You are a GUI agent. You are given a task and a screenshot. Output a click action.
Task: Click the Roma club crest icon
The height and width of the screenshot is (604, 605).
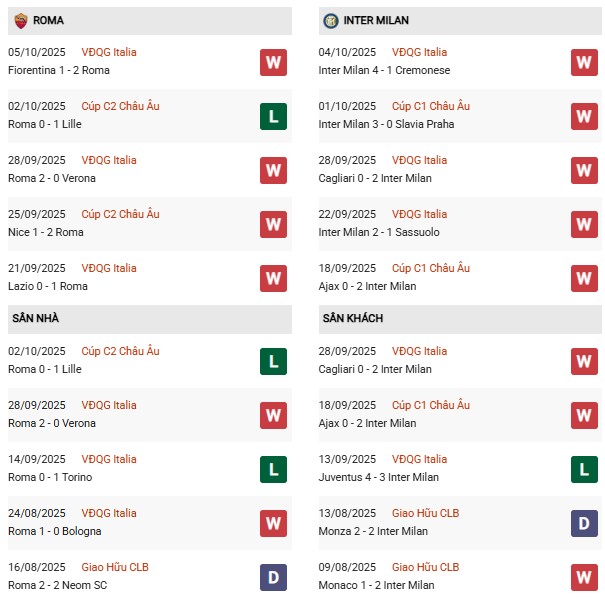(21, 20)
